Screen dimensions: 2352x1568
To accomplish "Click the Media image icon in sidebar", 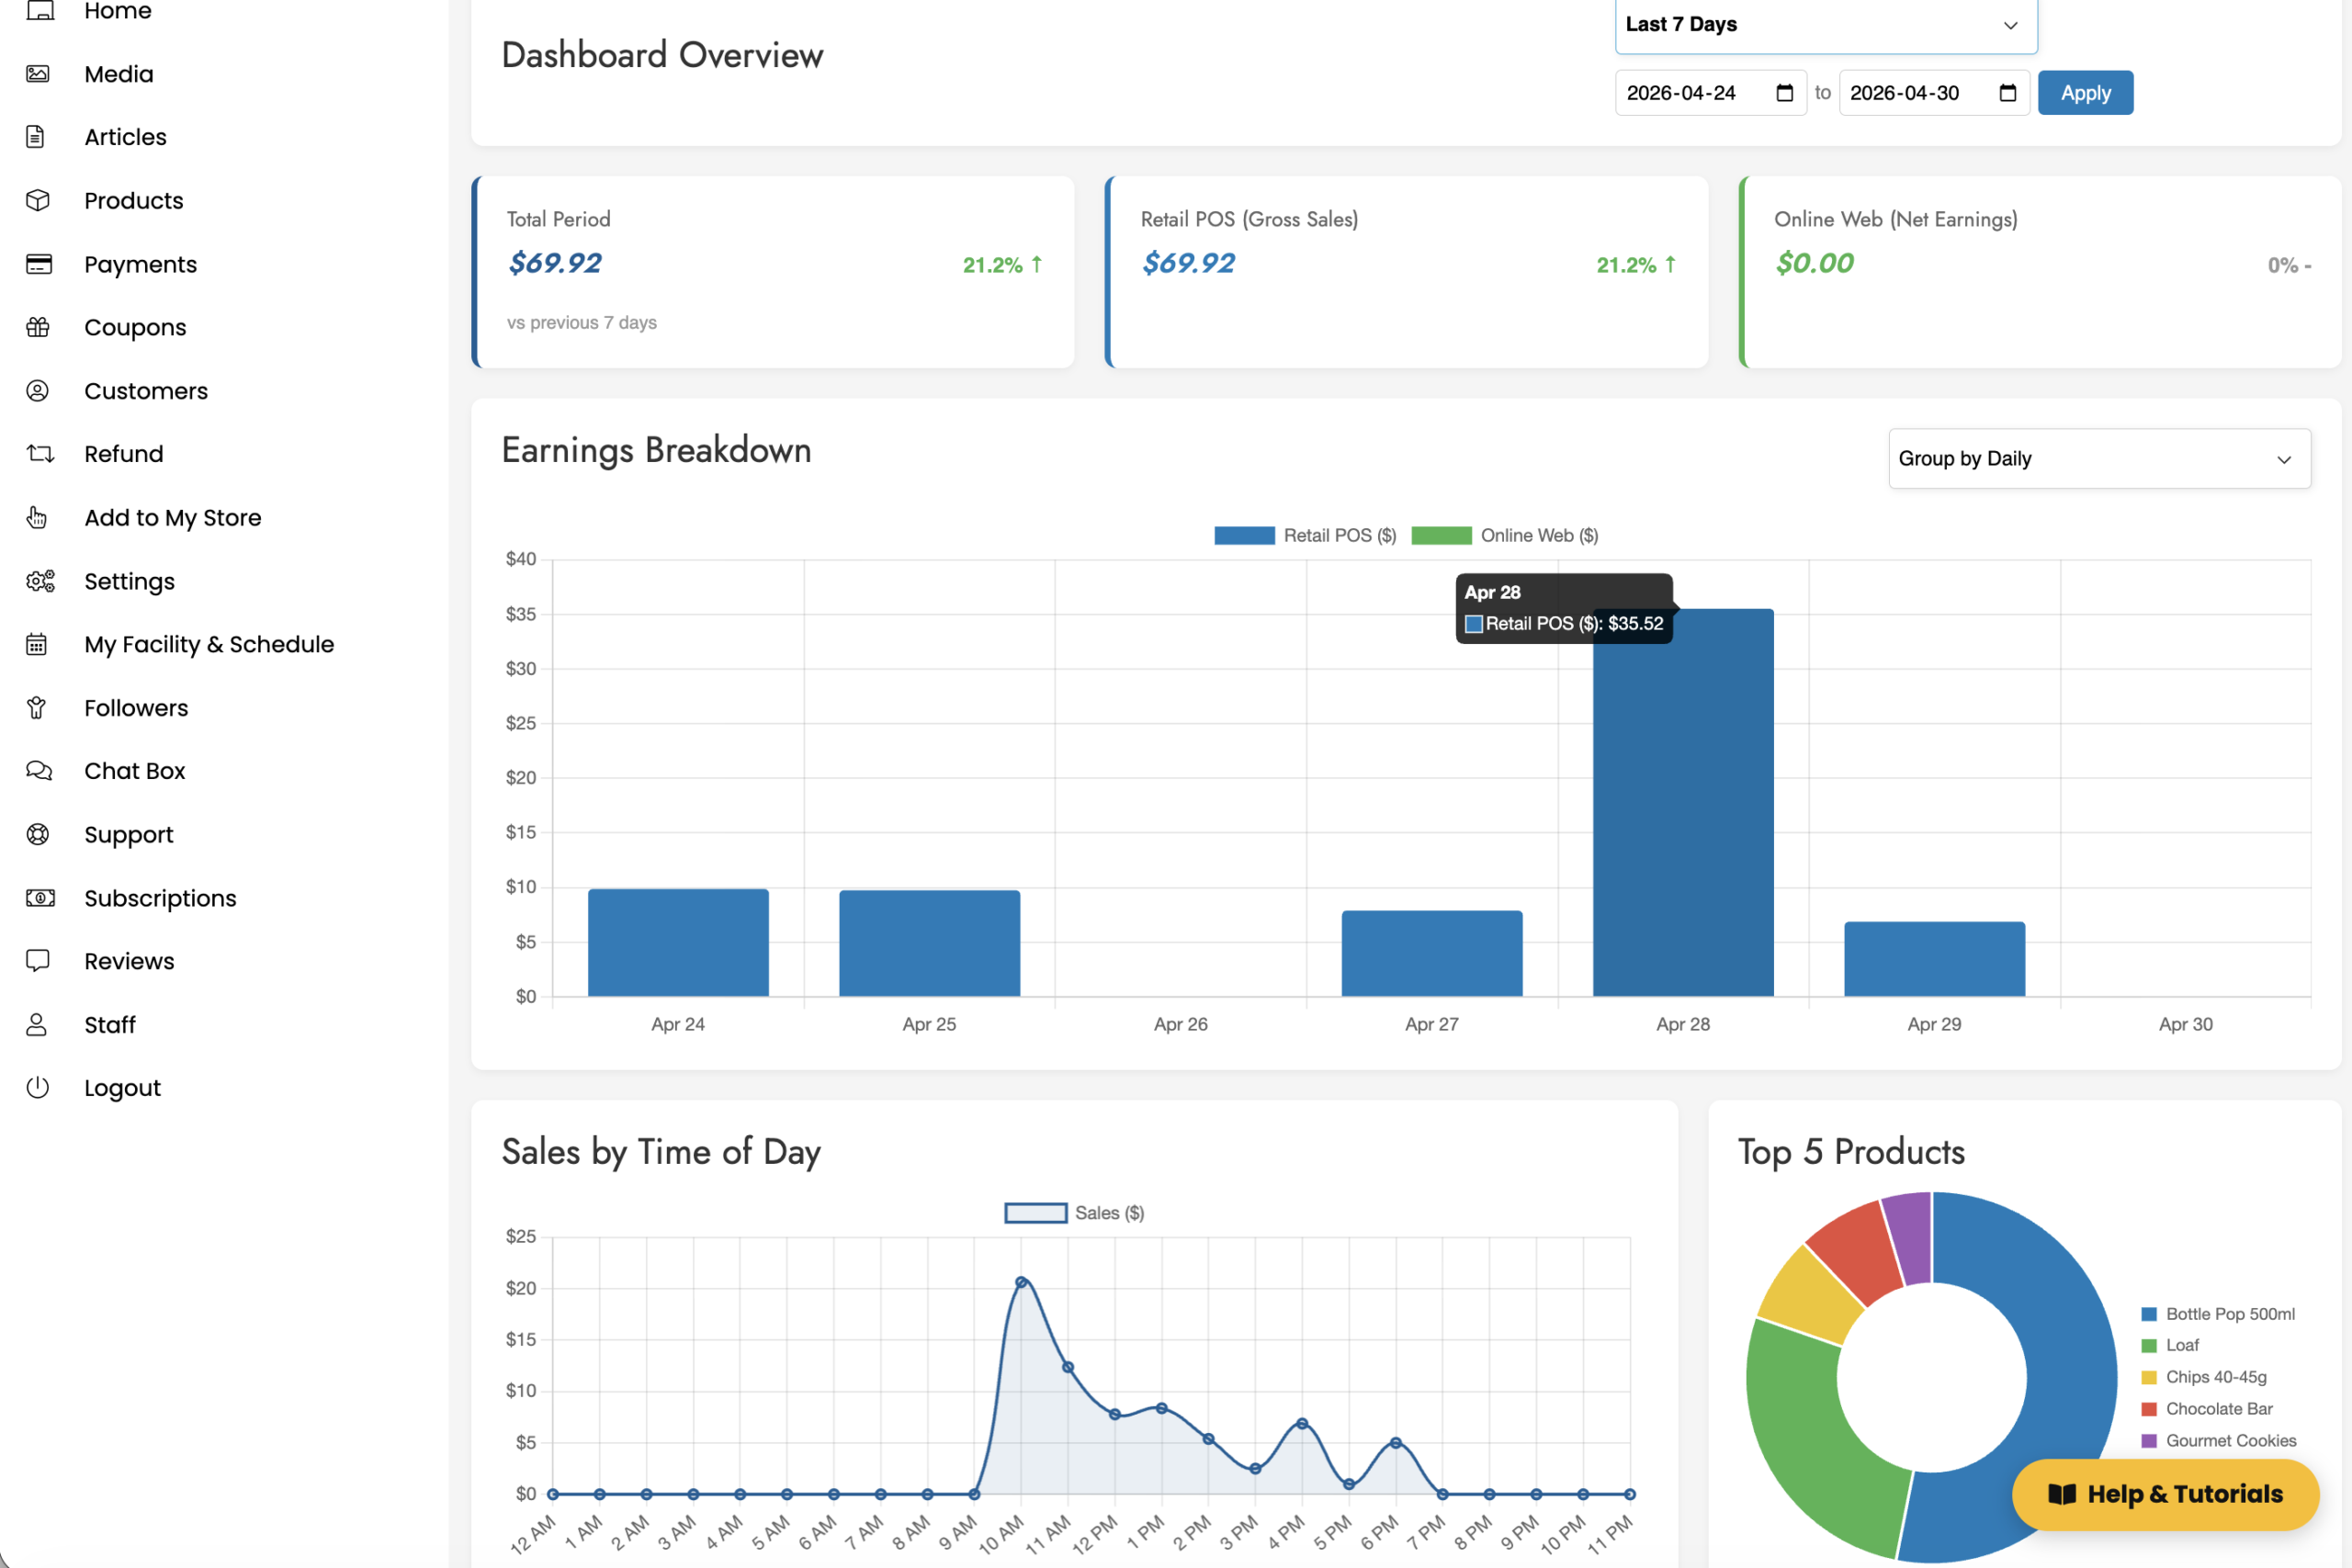I will coord(38,74).
